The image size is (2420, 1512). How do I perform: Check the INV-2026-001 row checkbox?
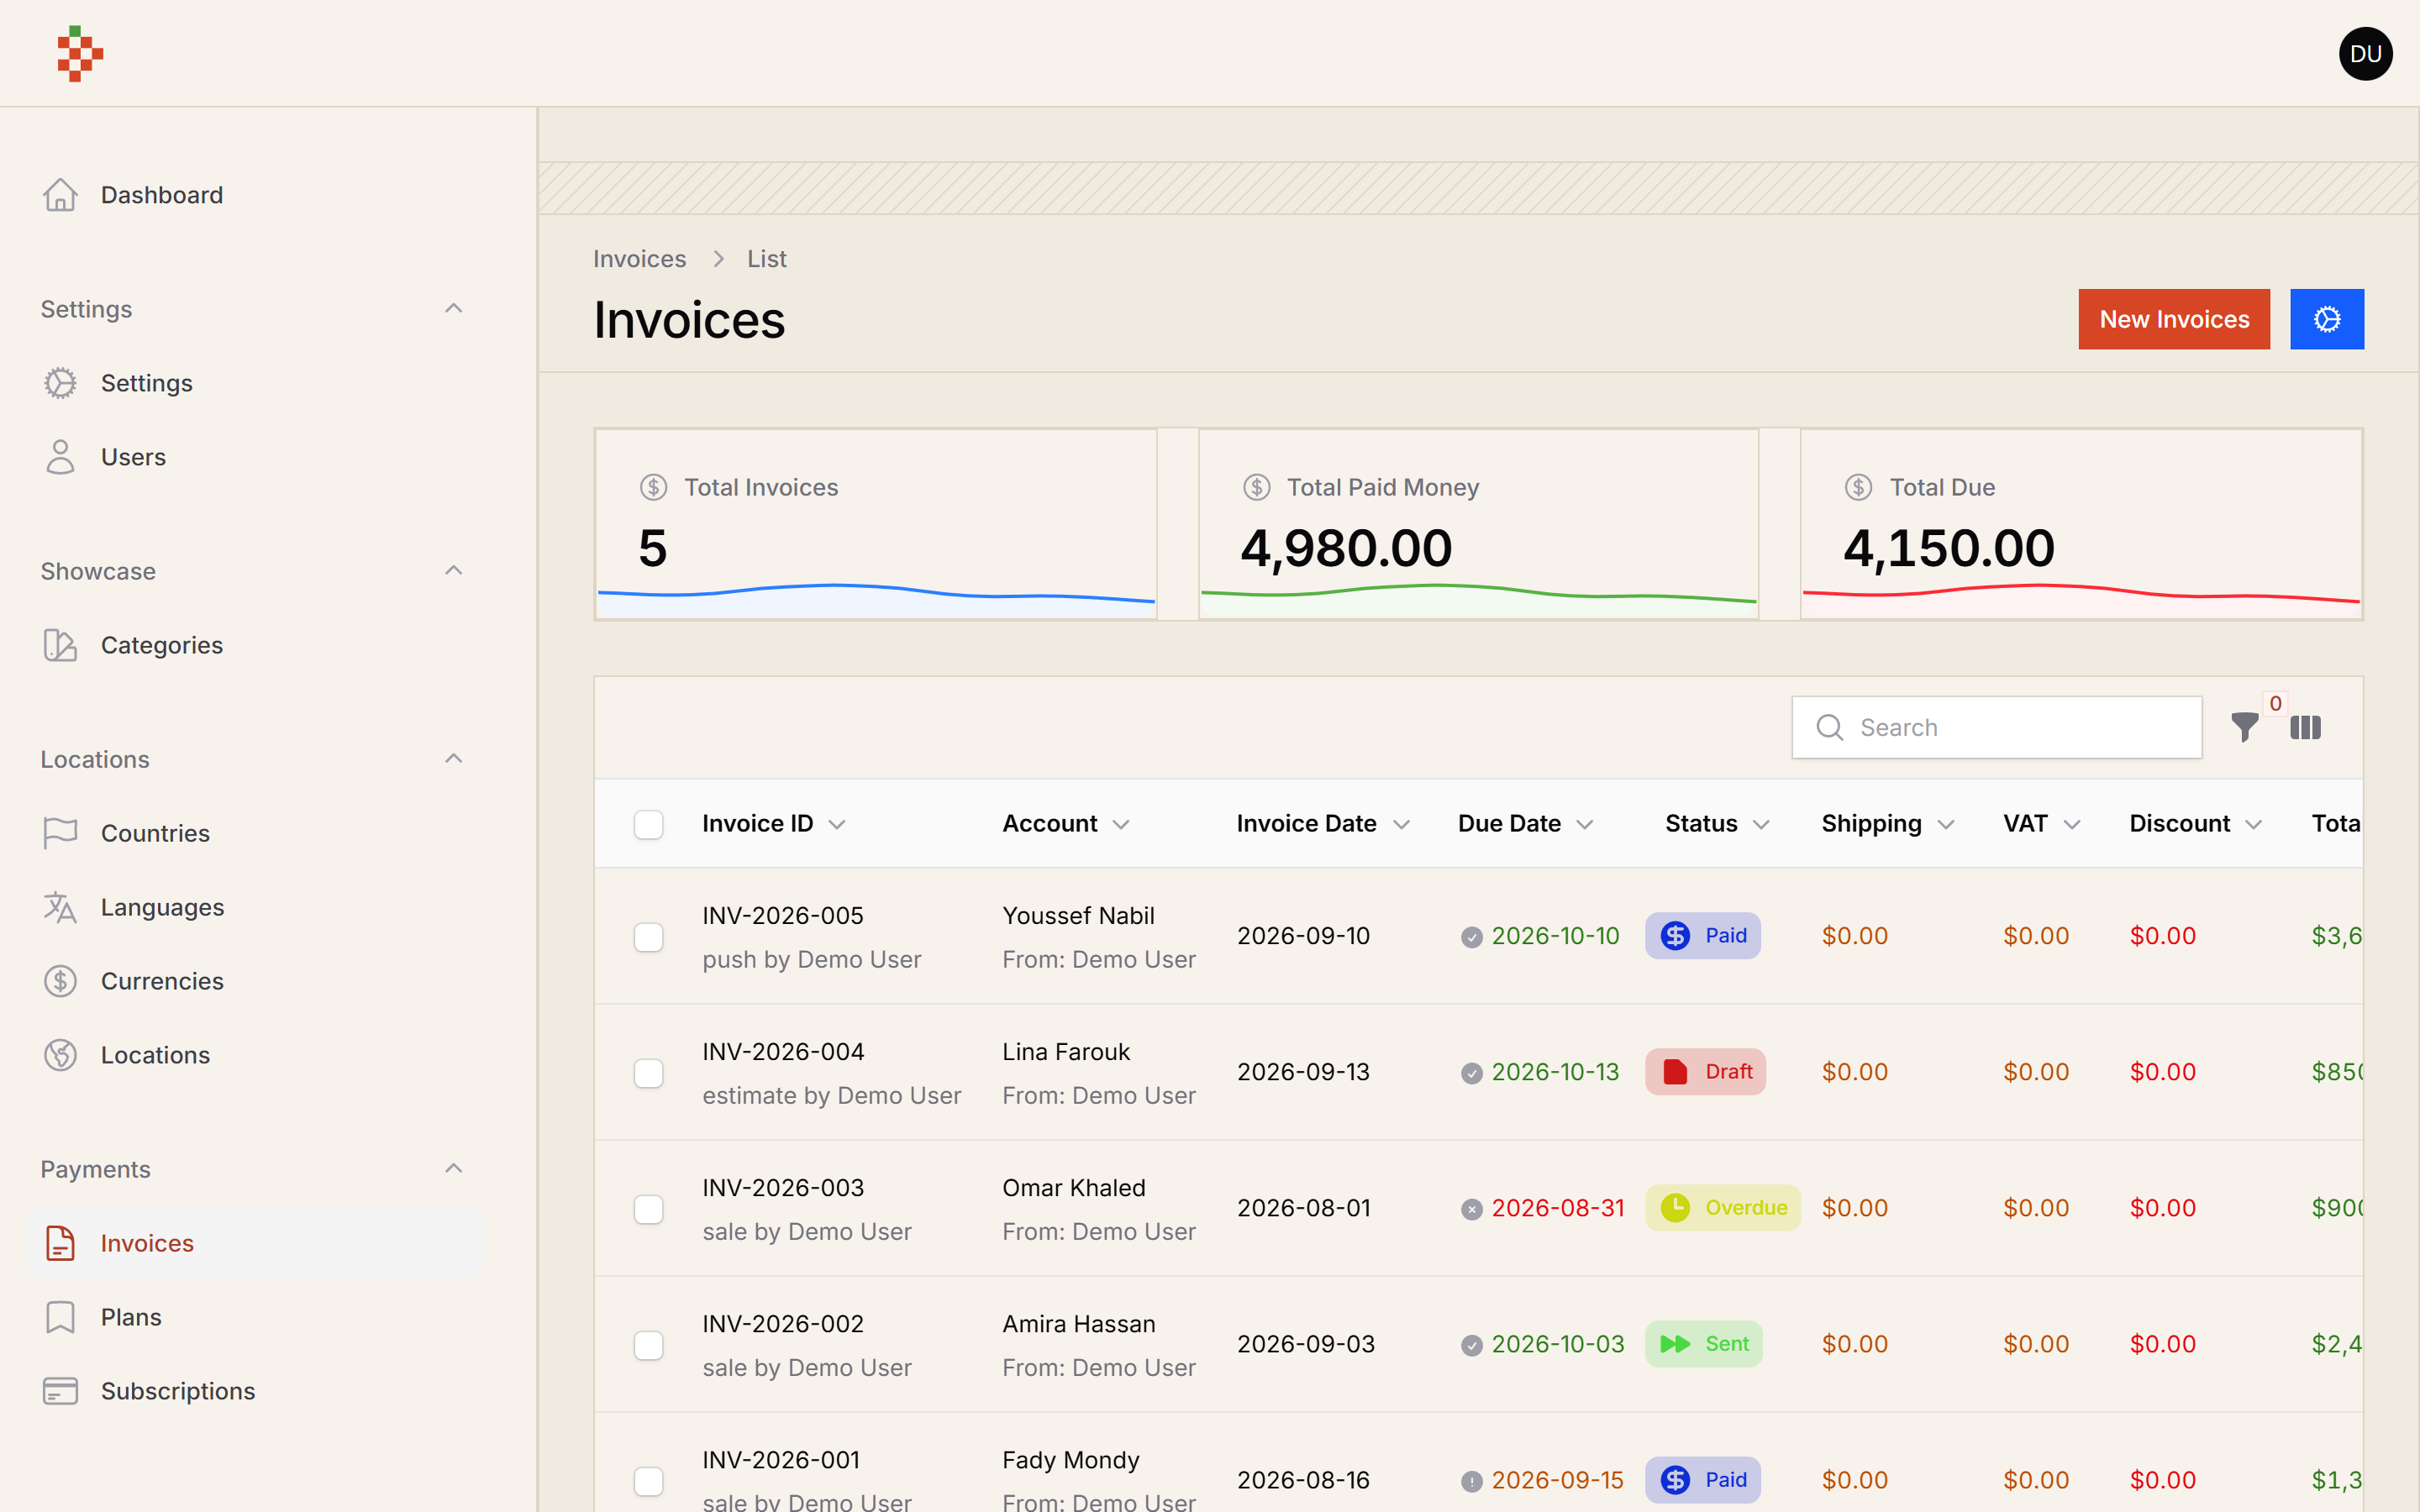(649, 1481)
